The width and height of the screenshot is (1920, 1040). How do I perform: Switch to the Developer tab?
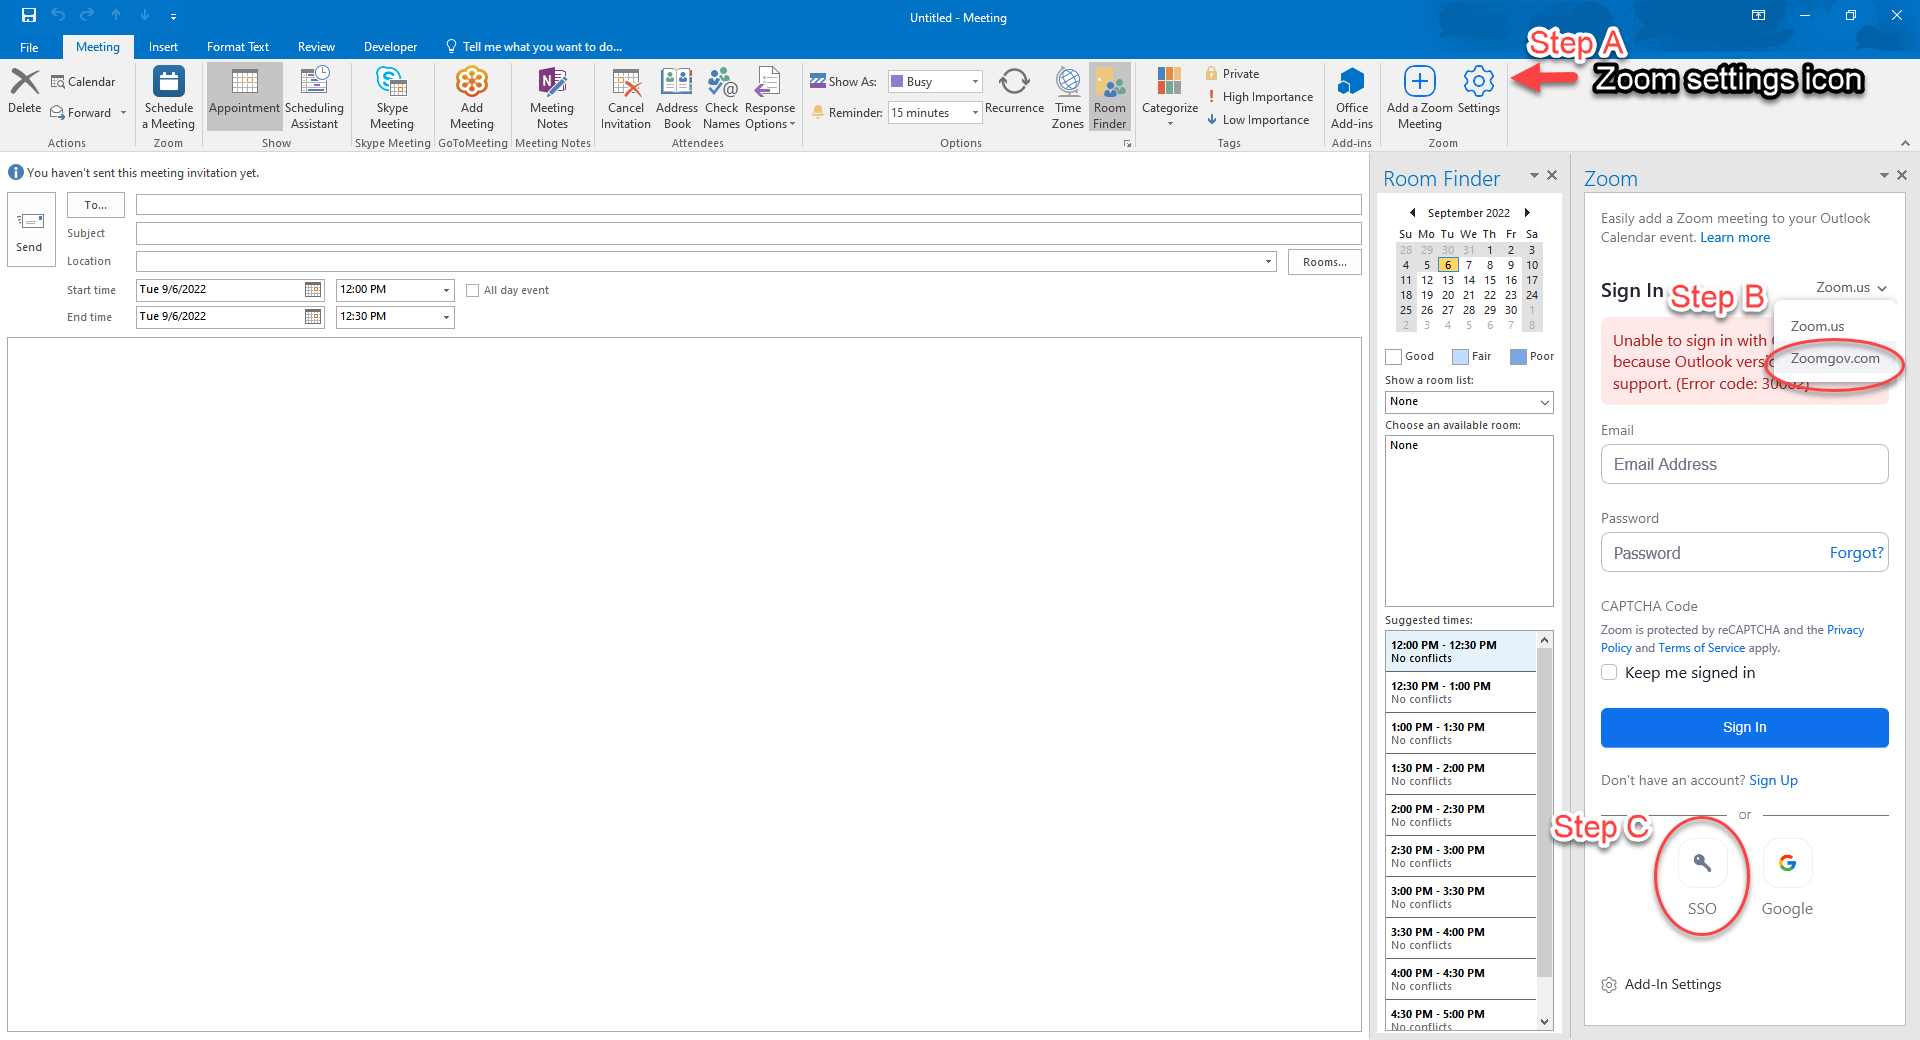click(390, 47)
